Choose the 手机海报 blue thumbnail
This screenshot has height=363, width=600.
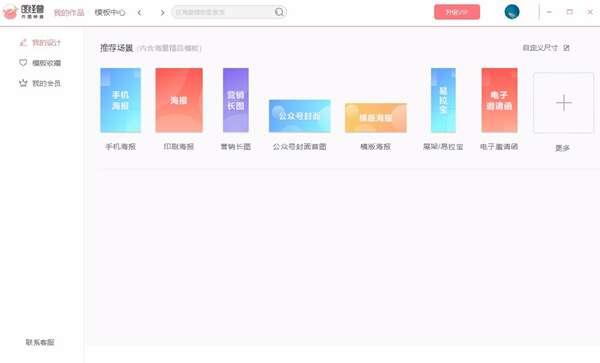pos(121,100)
